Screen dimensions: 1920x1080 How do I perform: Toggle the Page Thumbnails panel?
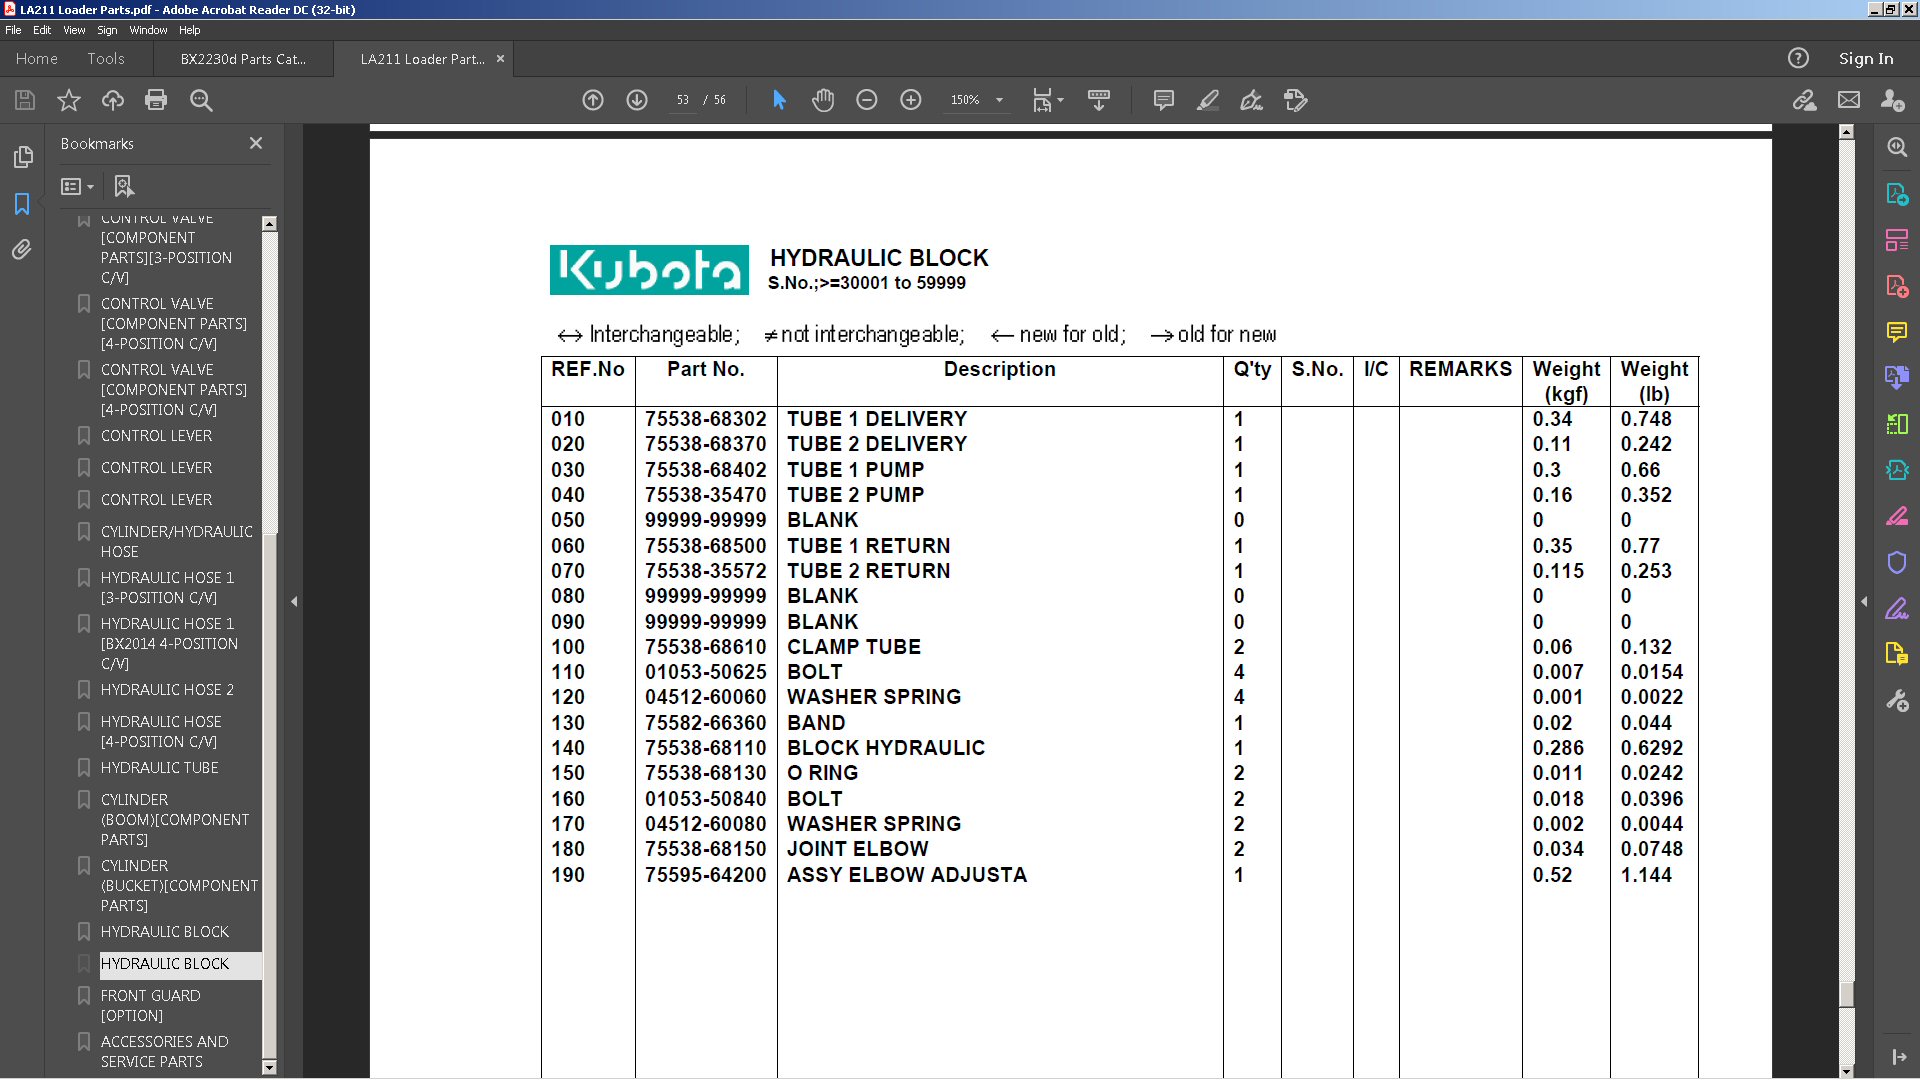coord(22,157)
